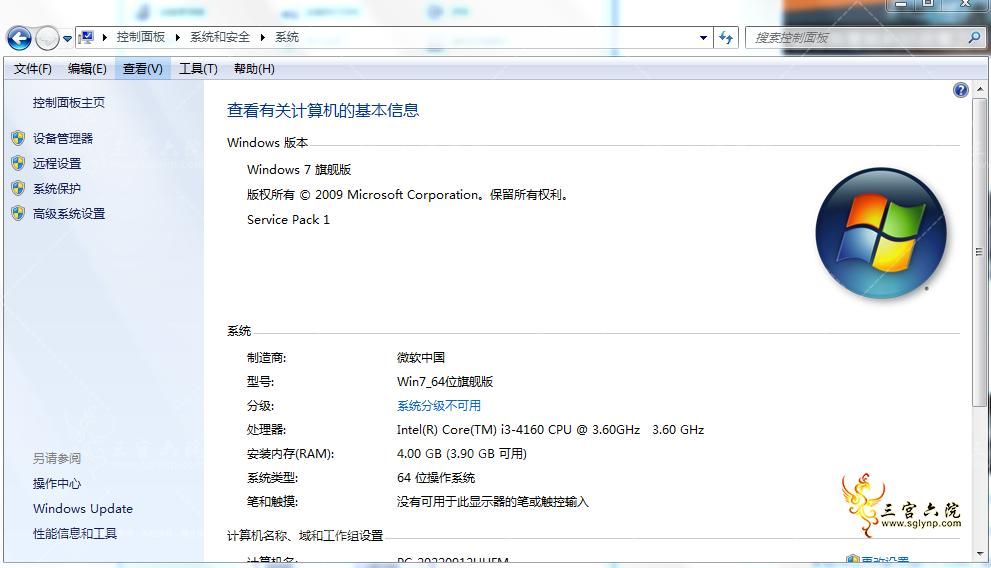991x568 pixels.
Task: Open the 编辑(E) menu
Action: (87, 69)
